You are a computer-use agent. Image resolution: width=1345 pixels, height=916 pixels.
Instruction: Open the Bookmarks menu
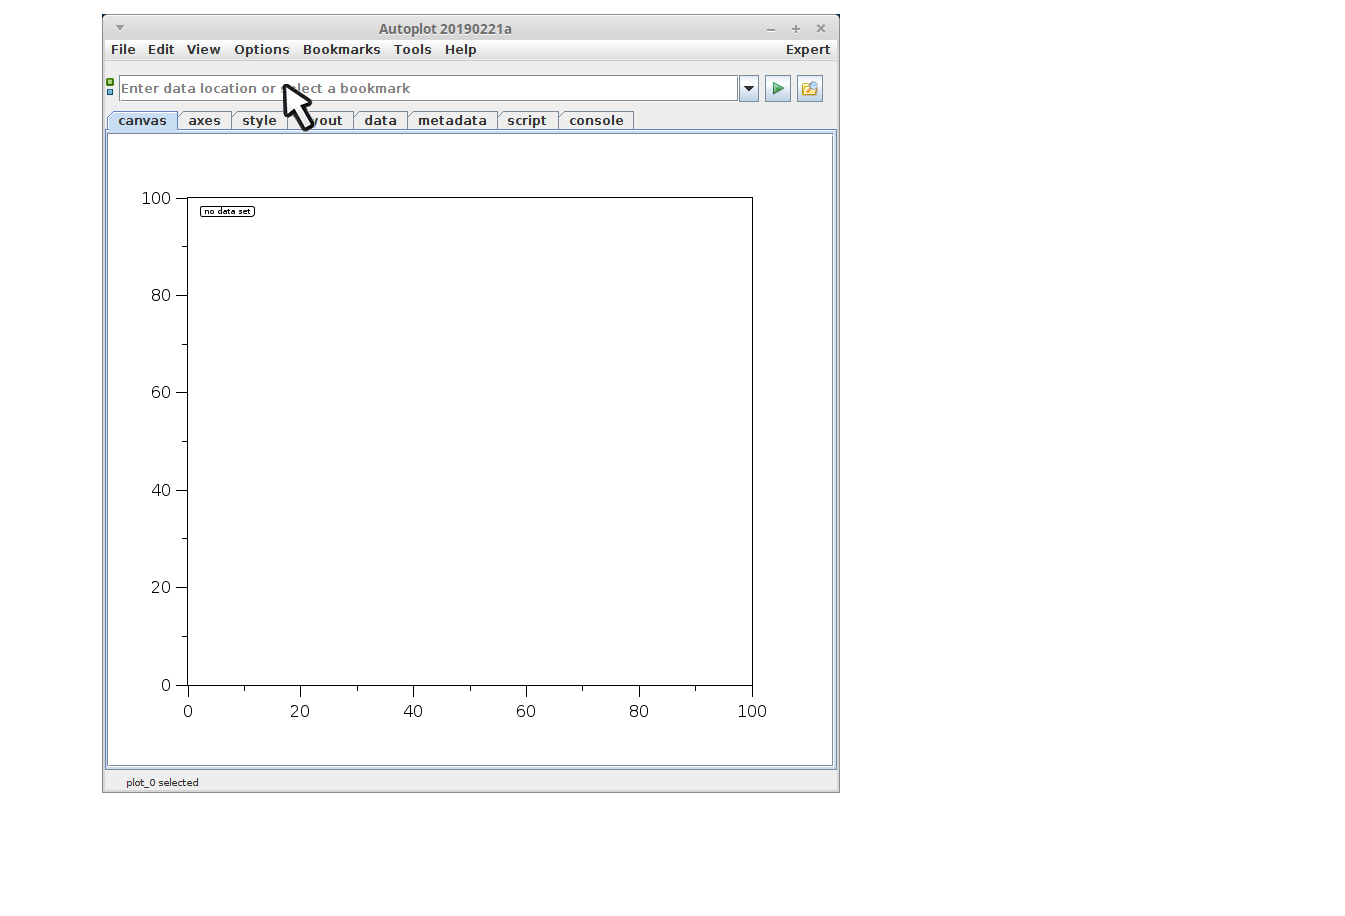click(341, 50)
